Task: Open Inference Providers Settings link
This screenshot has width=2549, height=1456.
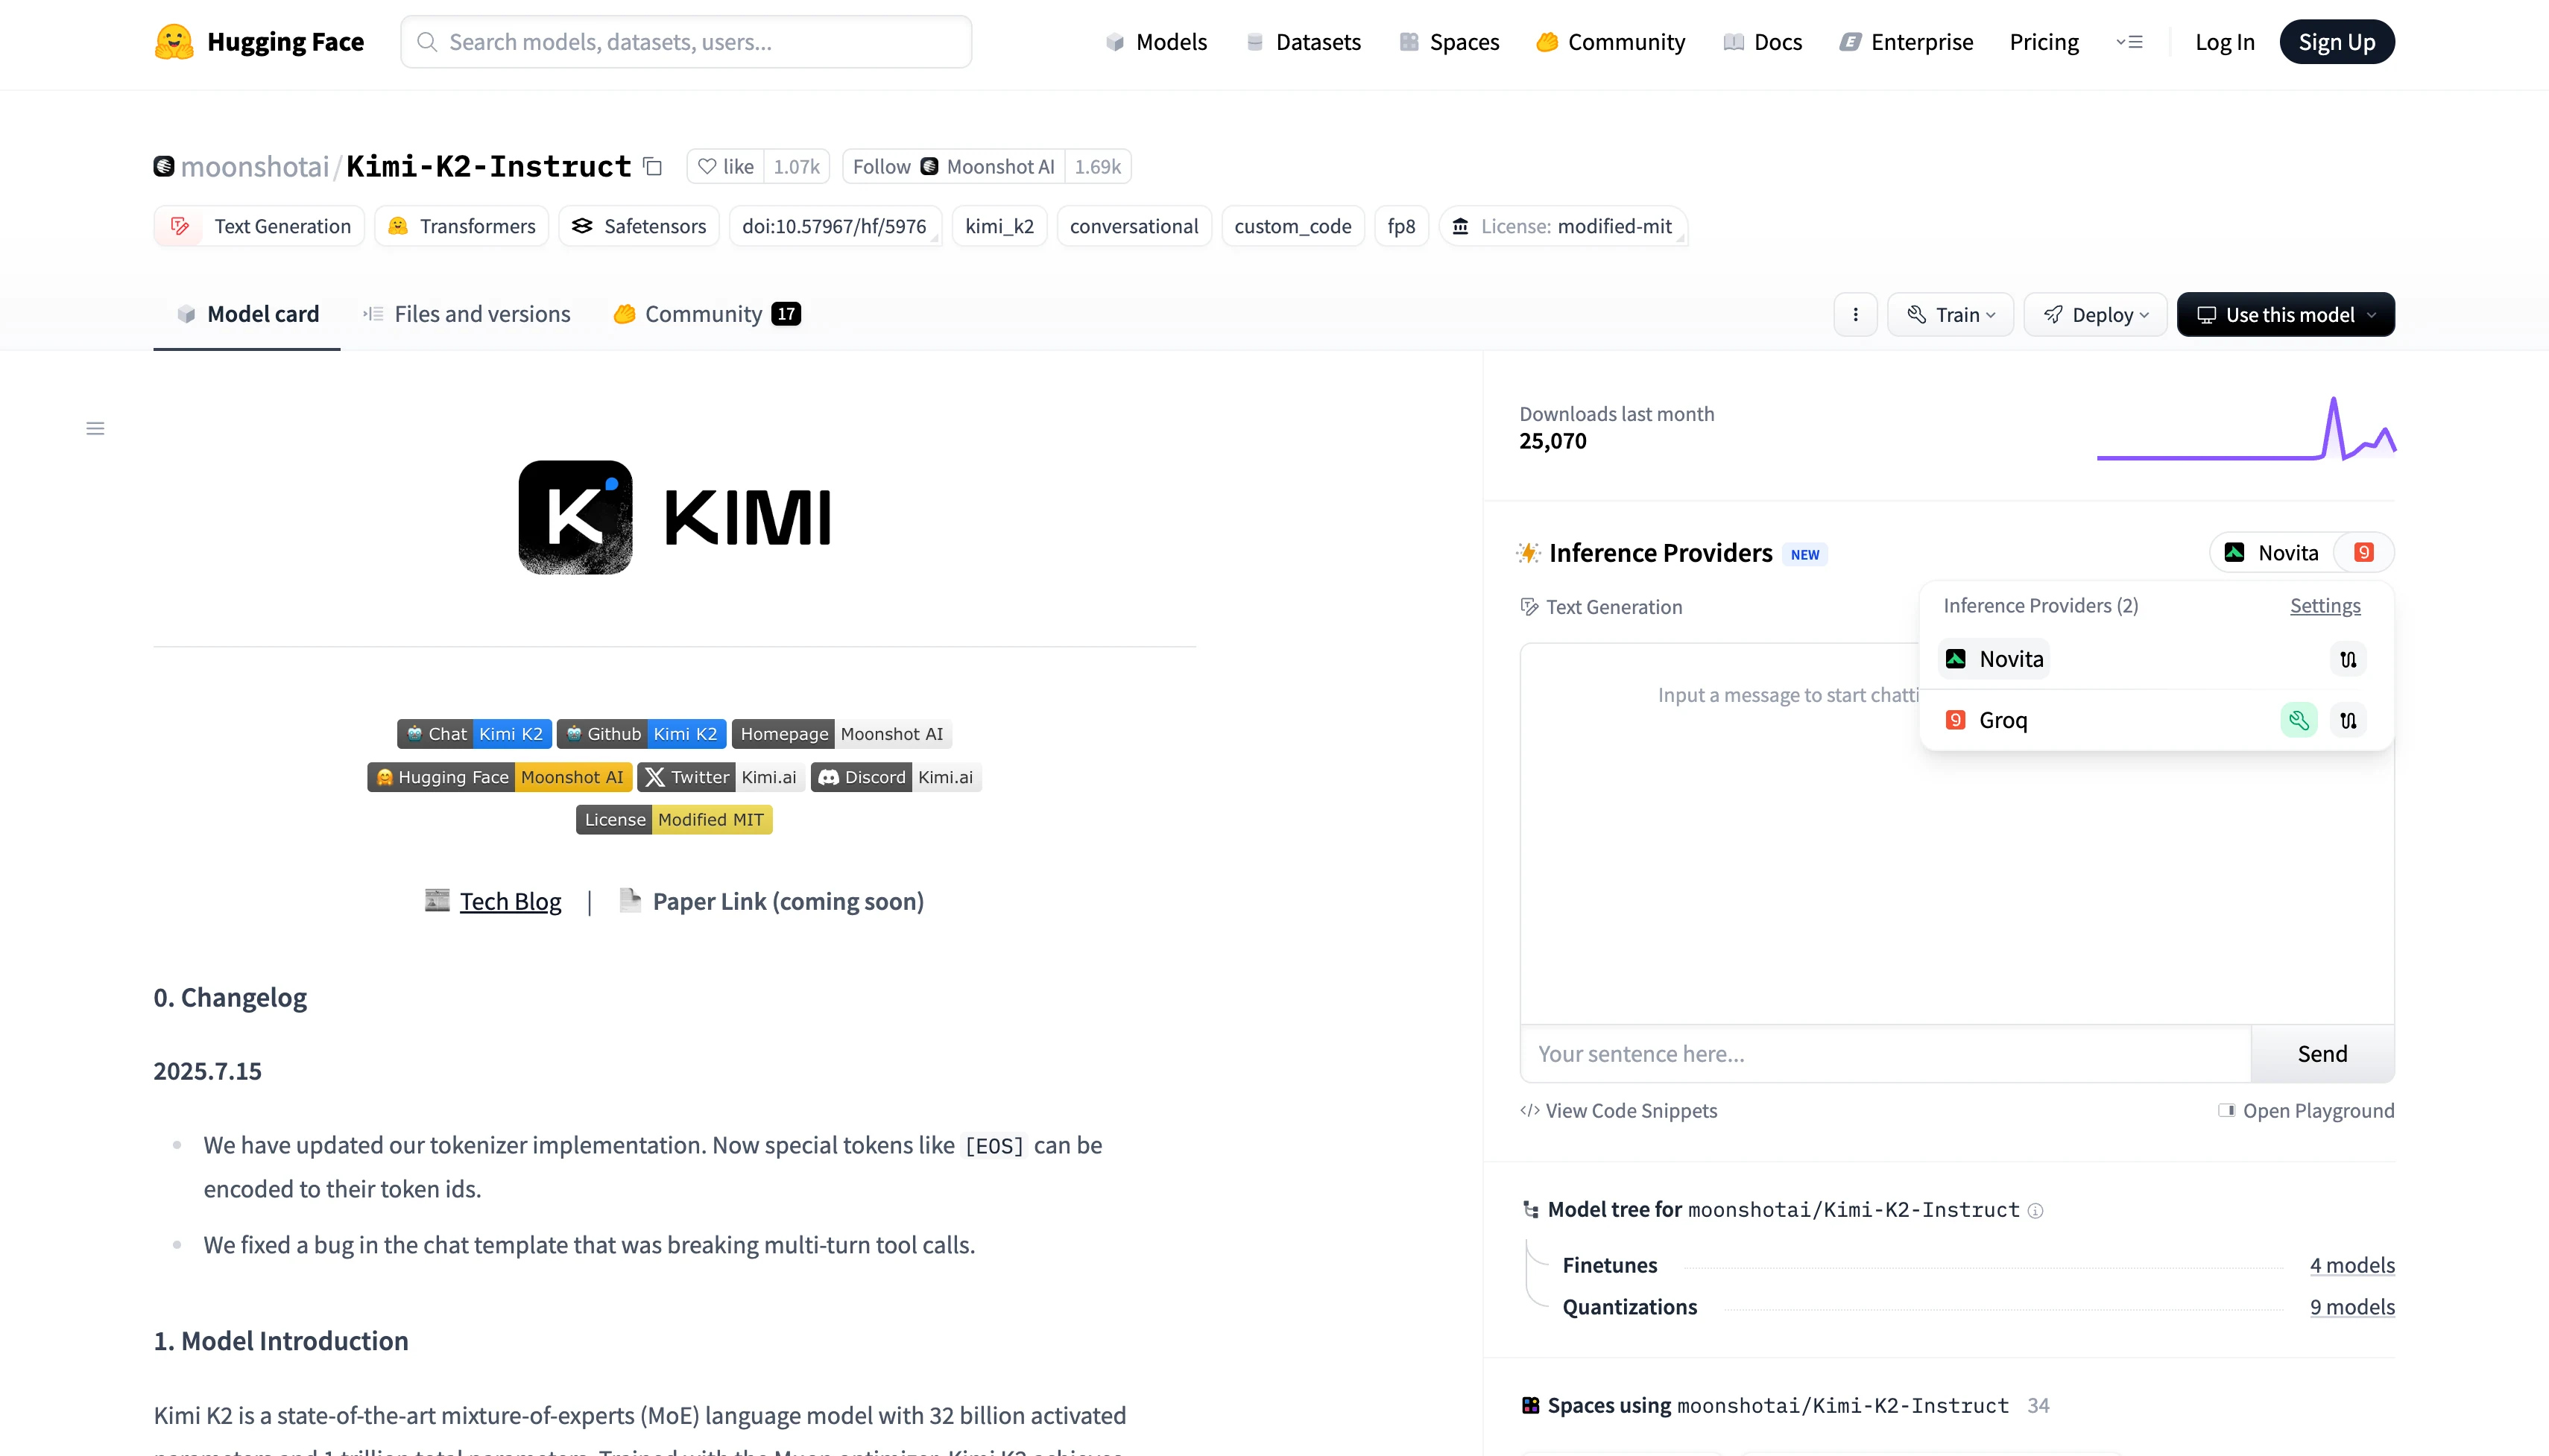Action: pos(2325,606)
